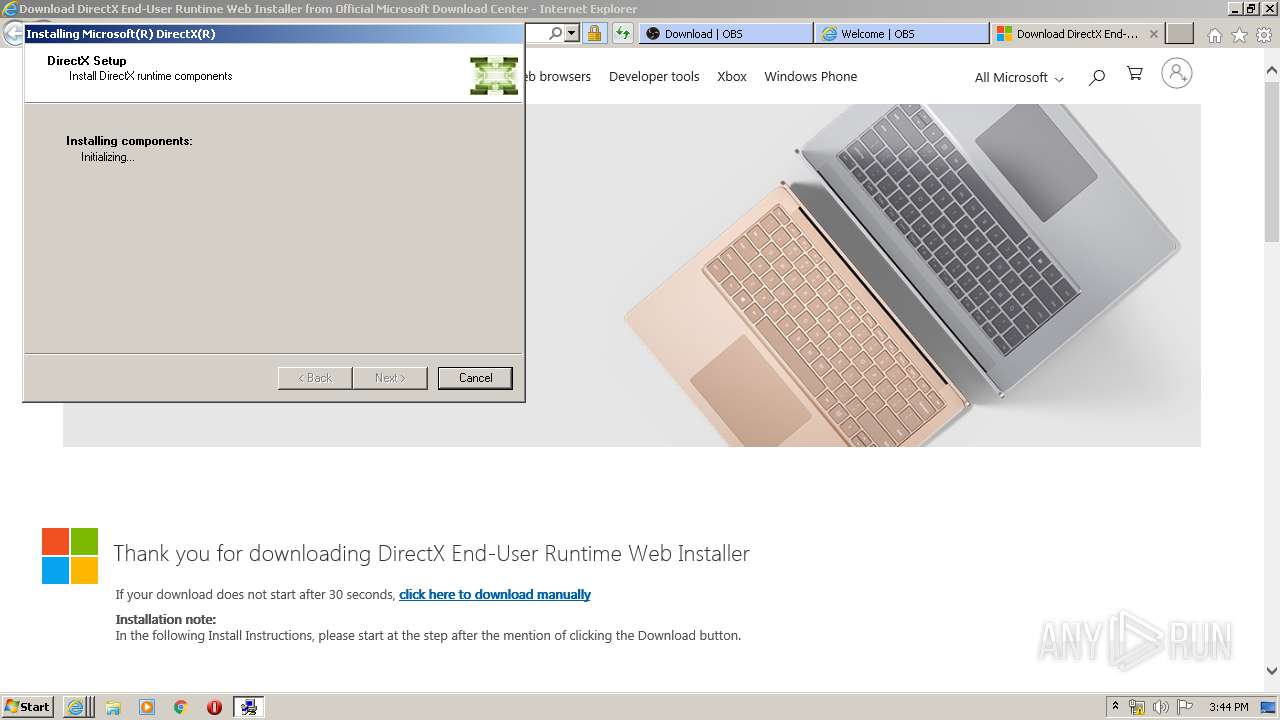Click the Microsoft four-color logo on the page
The height and width of the screenshot is (720, 1280).
click(x=70, y=556)
